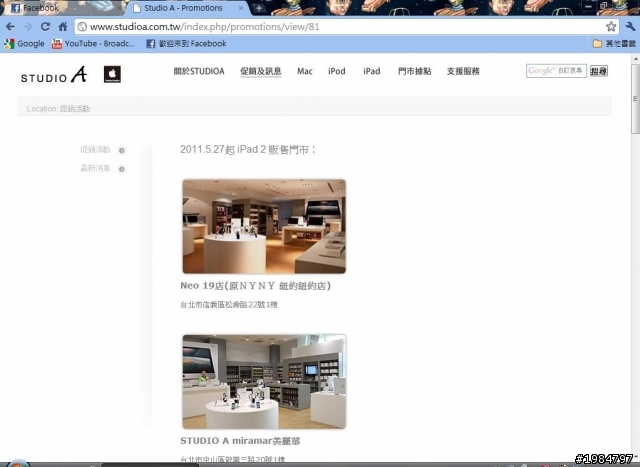Open the 歡迎來到 Facebook bookmark
640x467 pixels.
[x=186, y=44]
